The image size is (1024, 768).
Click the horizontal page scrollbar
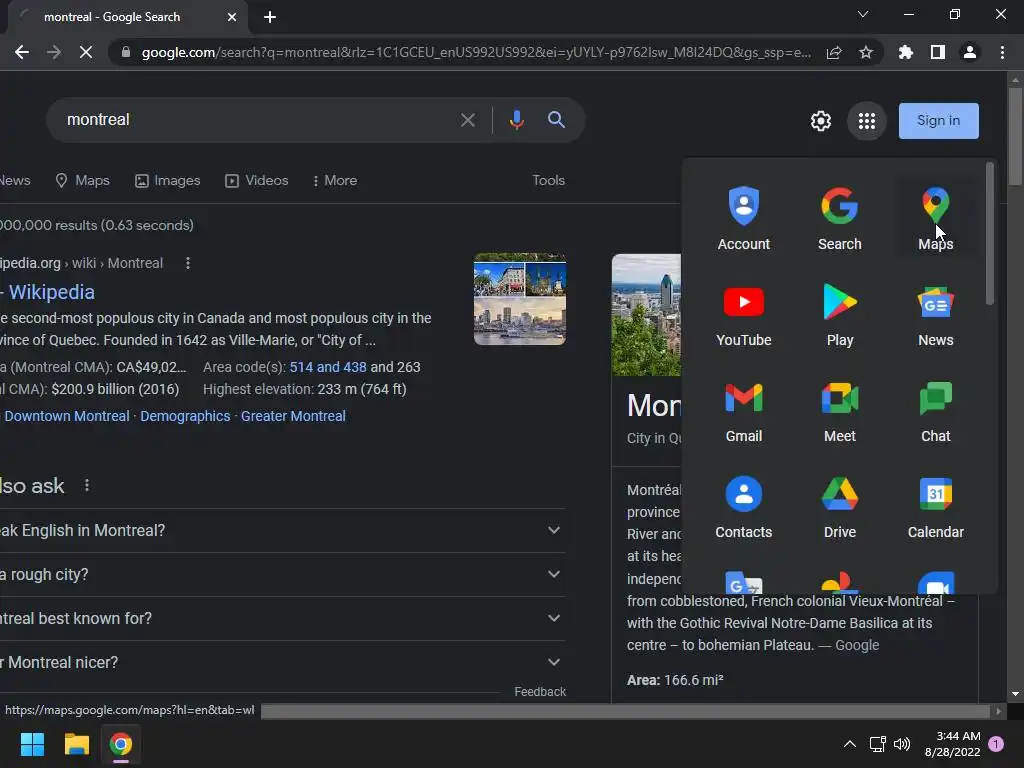pos(625,711)
